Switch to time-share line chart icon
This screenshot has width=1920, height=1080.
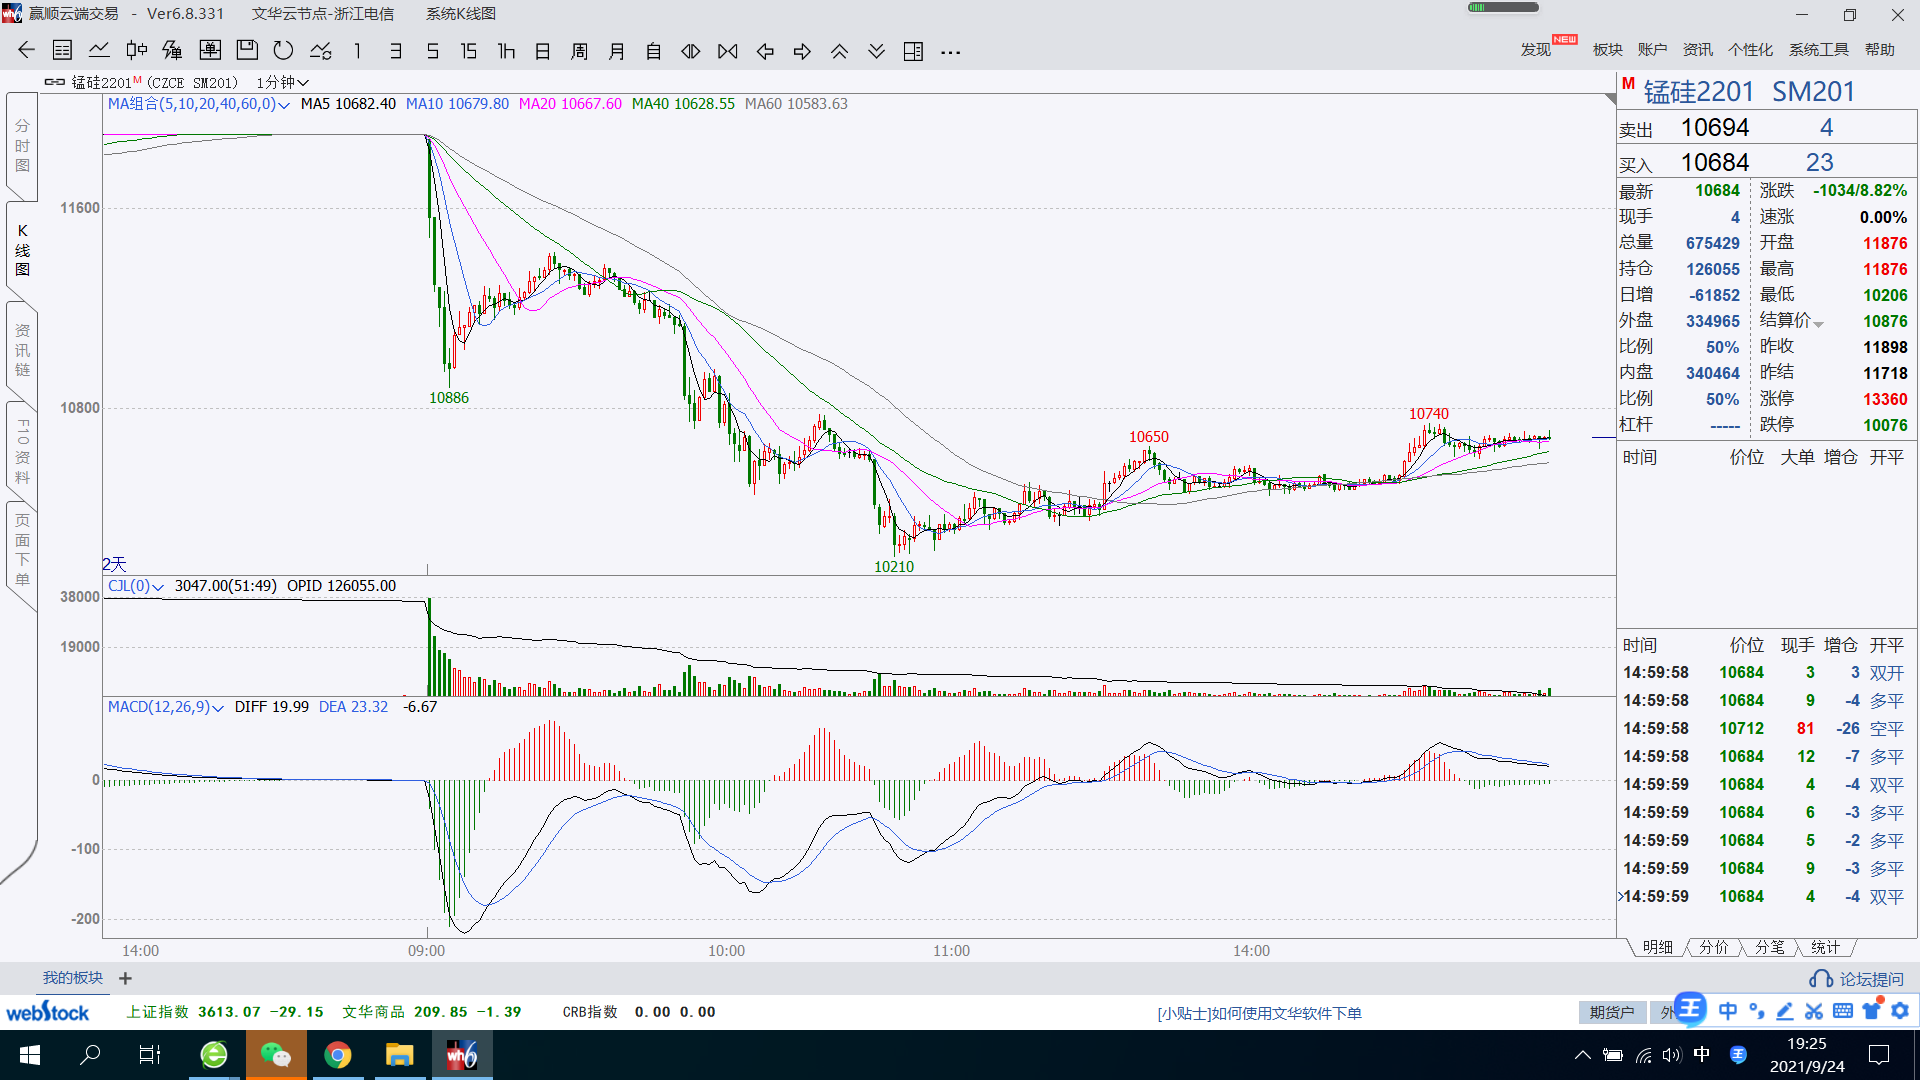tap(99, 51)
